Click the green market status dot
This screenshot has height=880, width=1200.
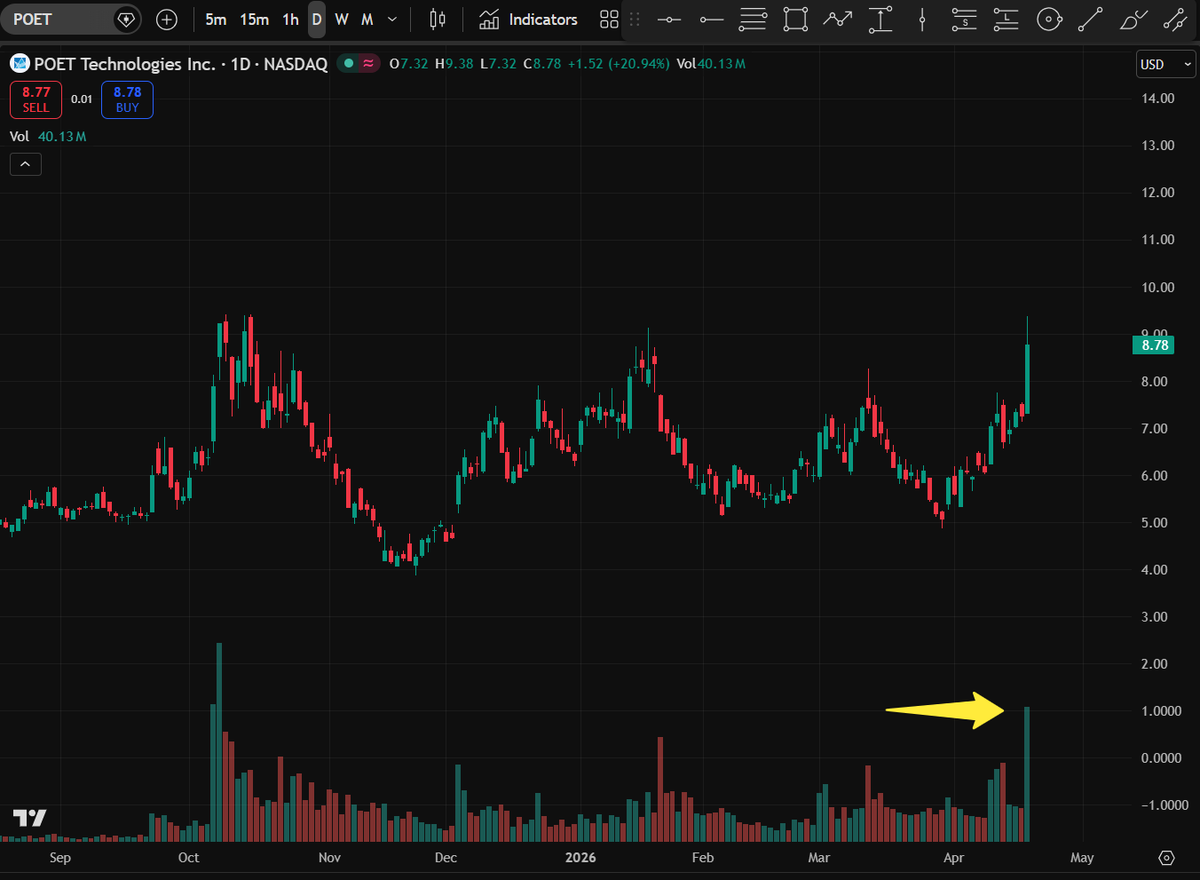coord(347,64)
